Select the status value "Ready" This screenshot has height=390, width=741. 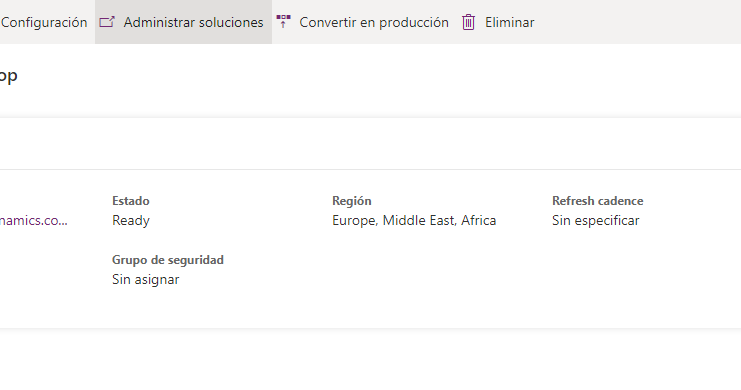[131, 221]
